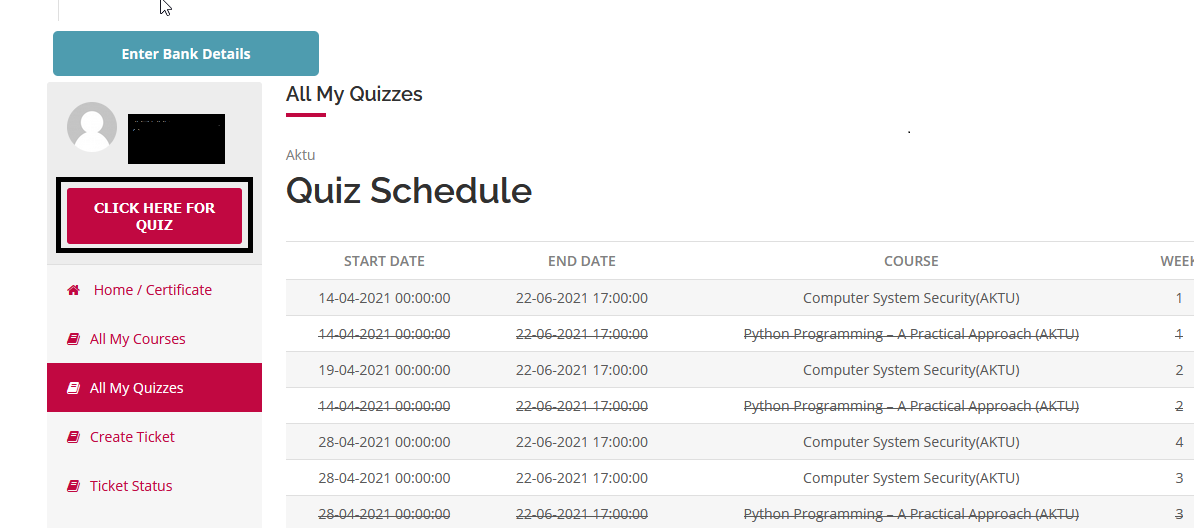
Task: Click the home icon beside Home / Certificate
Action: tap(74, 290)
